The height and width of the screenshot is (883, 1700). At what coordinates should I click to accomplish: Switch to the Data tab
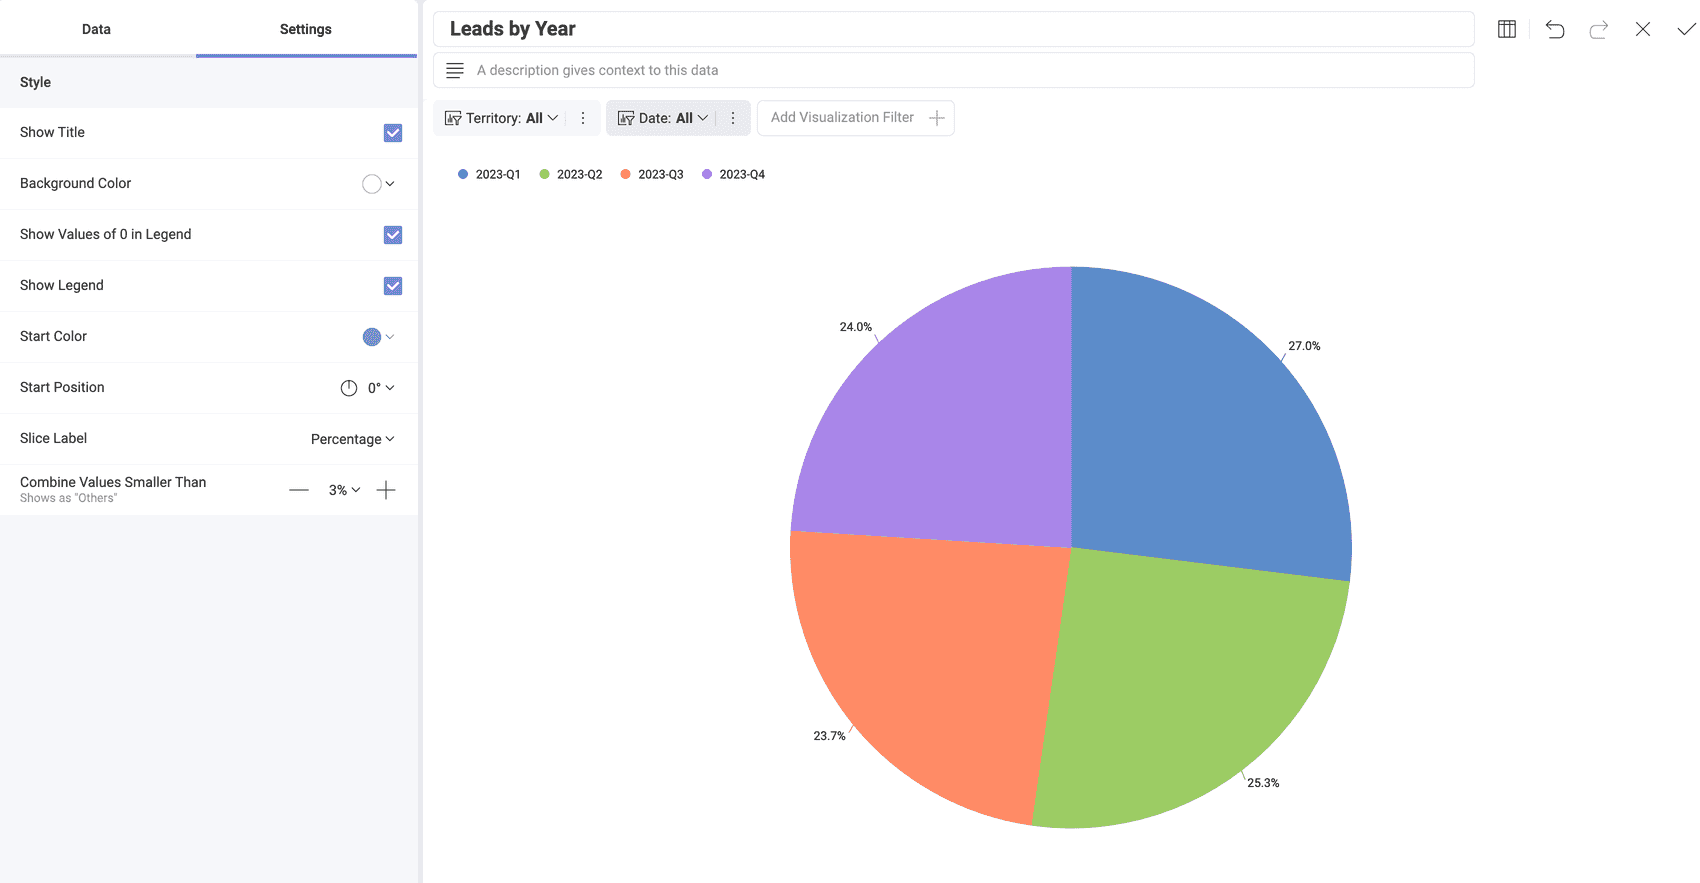pos(97,29)
